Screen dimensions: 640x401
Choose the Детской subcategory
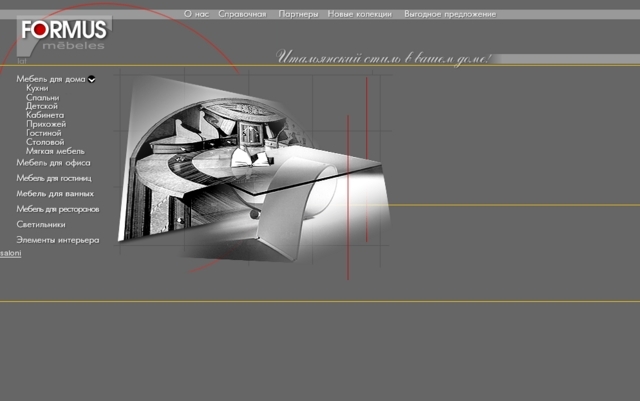(x=42, y=106)
